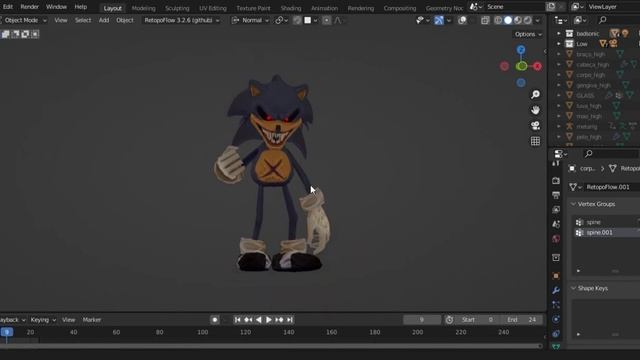
Task: Open the Render menu
Action: 29,7
